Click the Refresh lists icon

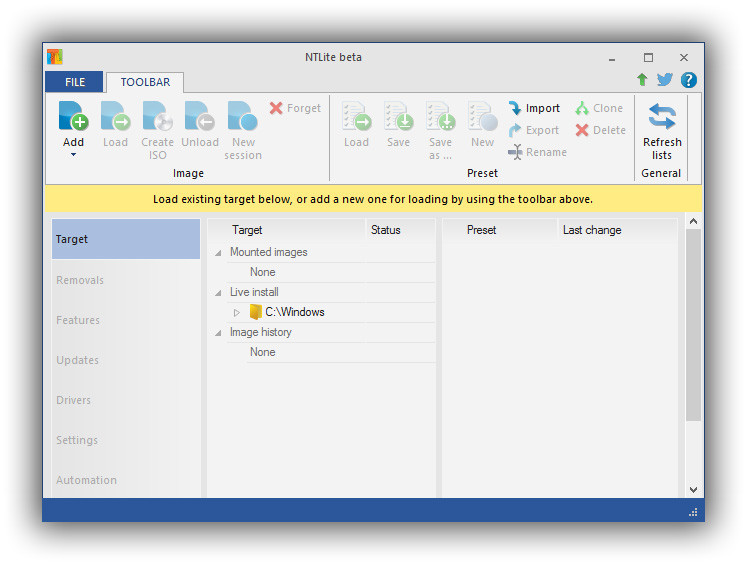(x=662, y=116)
